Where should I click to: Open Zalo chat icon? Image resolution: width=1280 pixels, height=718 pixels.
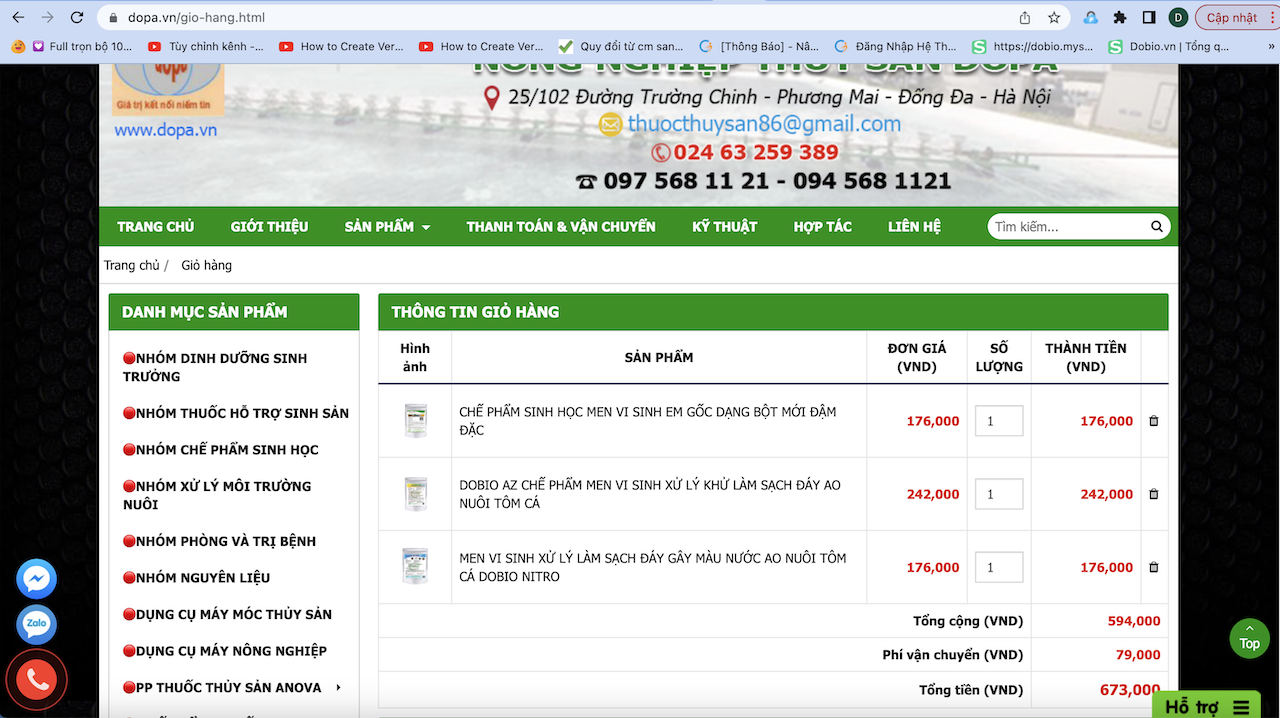coord(36,624)
